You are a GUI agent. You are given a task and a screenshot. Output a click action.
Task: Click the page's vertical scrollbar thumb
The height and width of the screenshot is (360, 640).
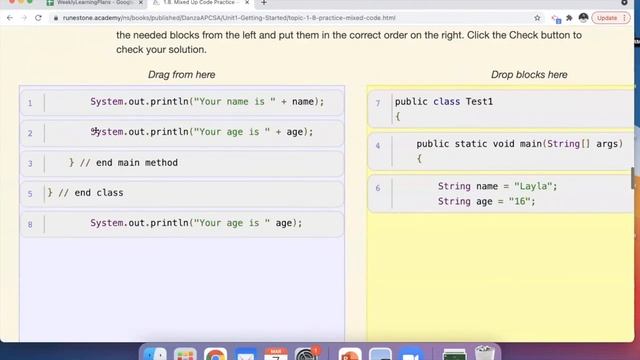633,178
